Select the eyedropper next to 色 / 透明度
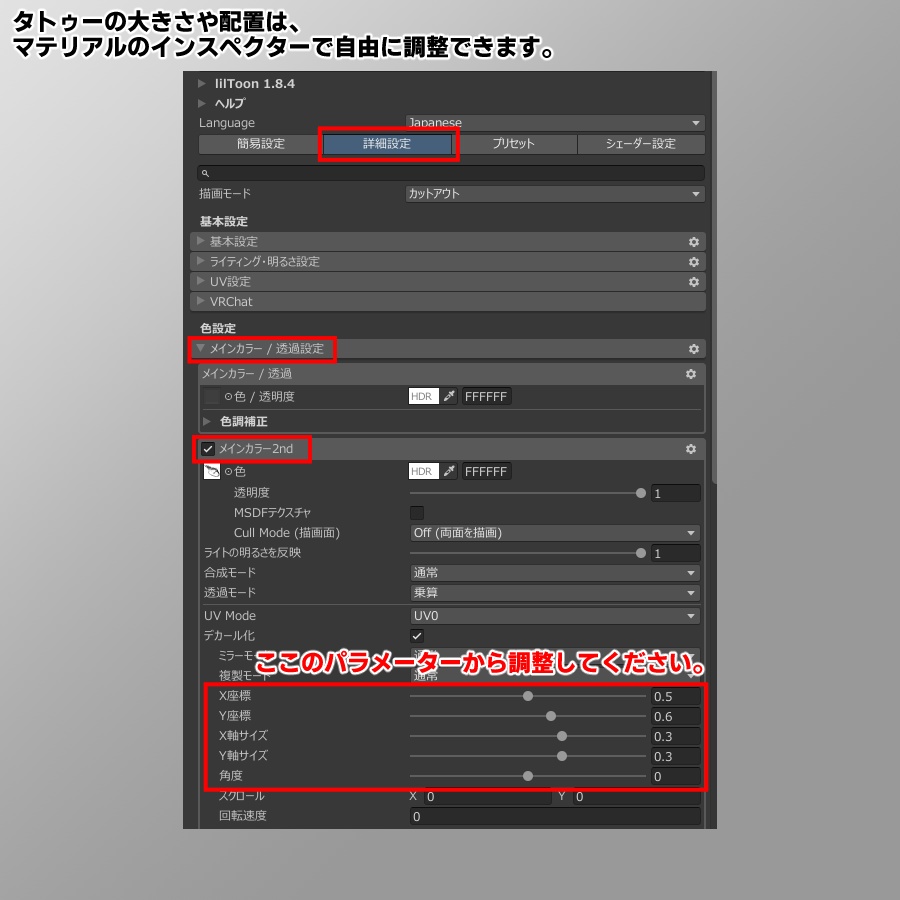This screenshot has height=900, width=900. tap(449, 395)
